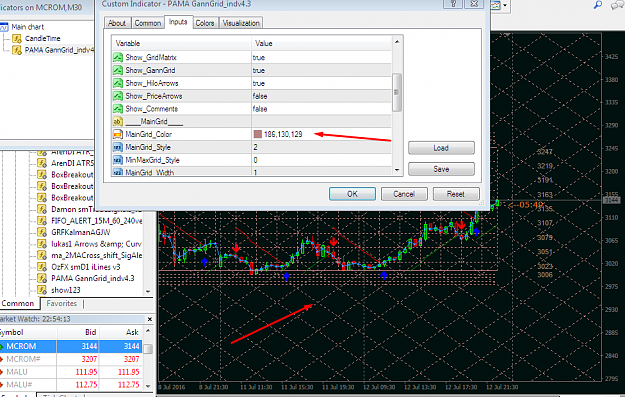
Task: Click the MCROM symbol arrow icon in Market Watch
Action: [2, 346]
